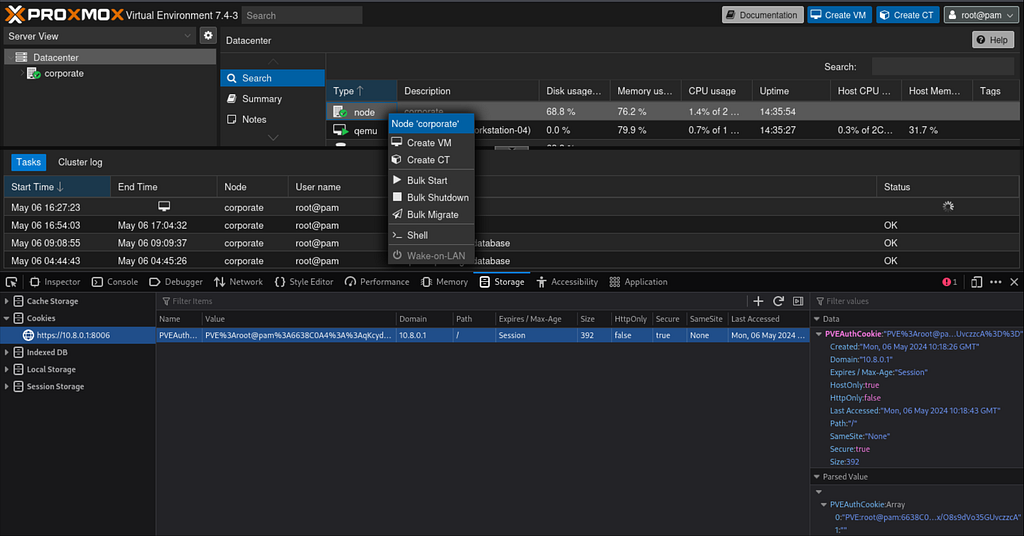Sort by Disk usage column
The width and height of the screenshot is (1024, 536).
[x=574, y=91]
